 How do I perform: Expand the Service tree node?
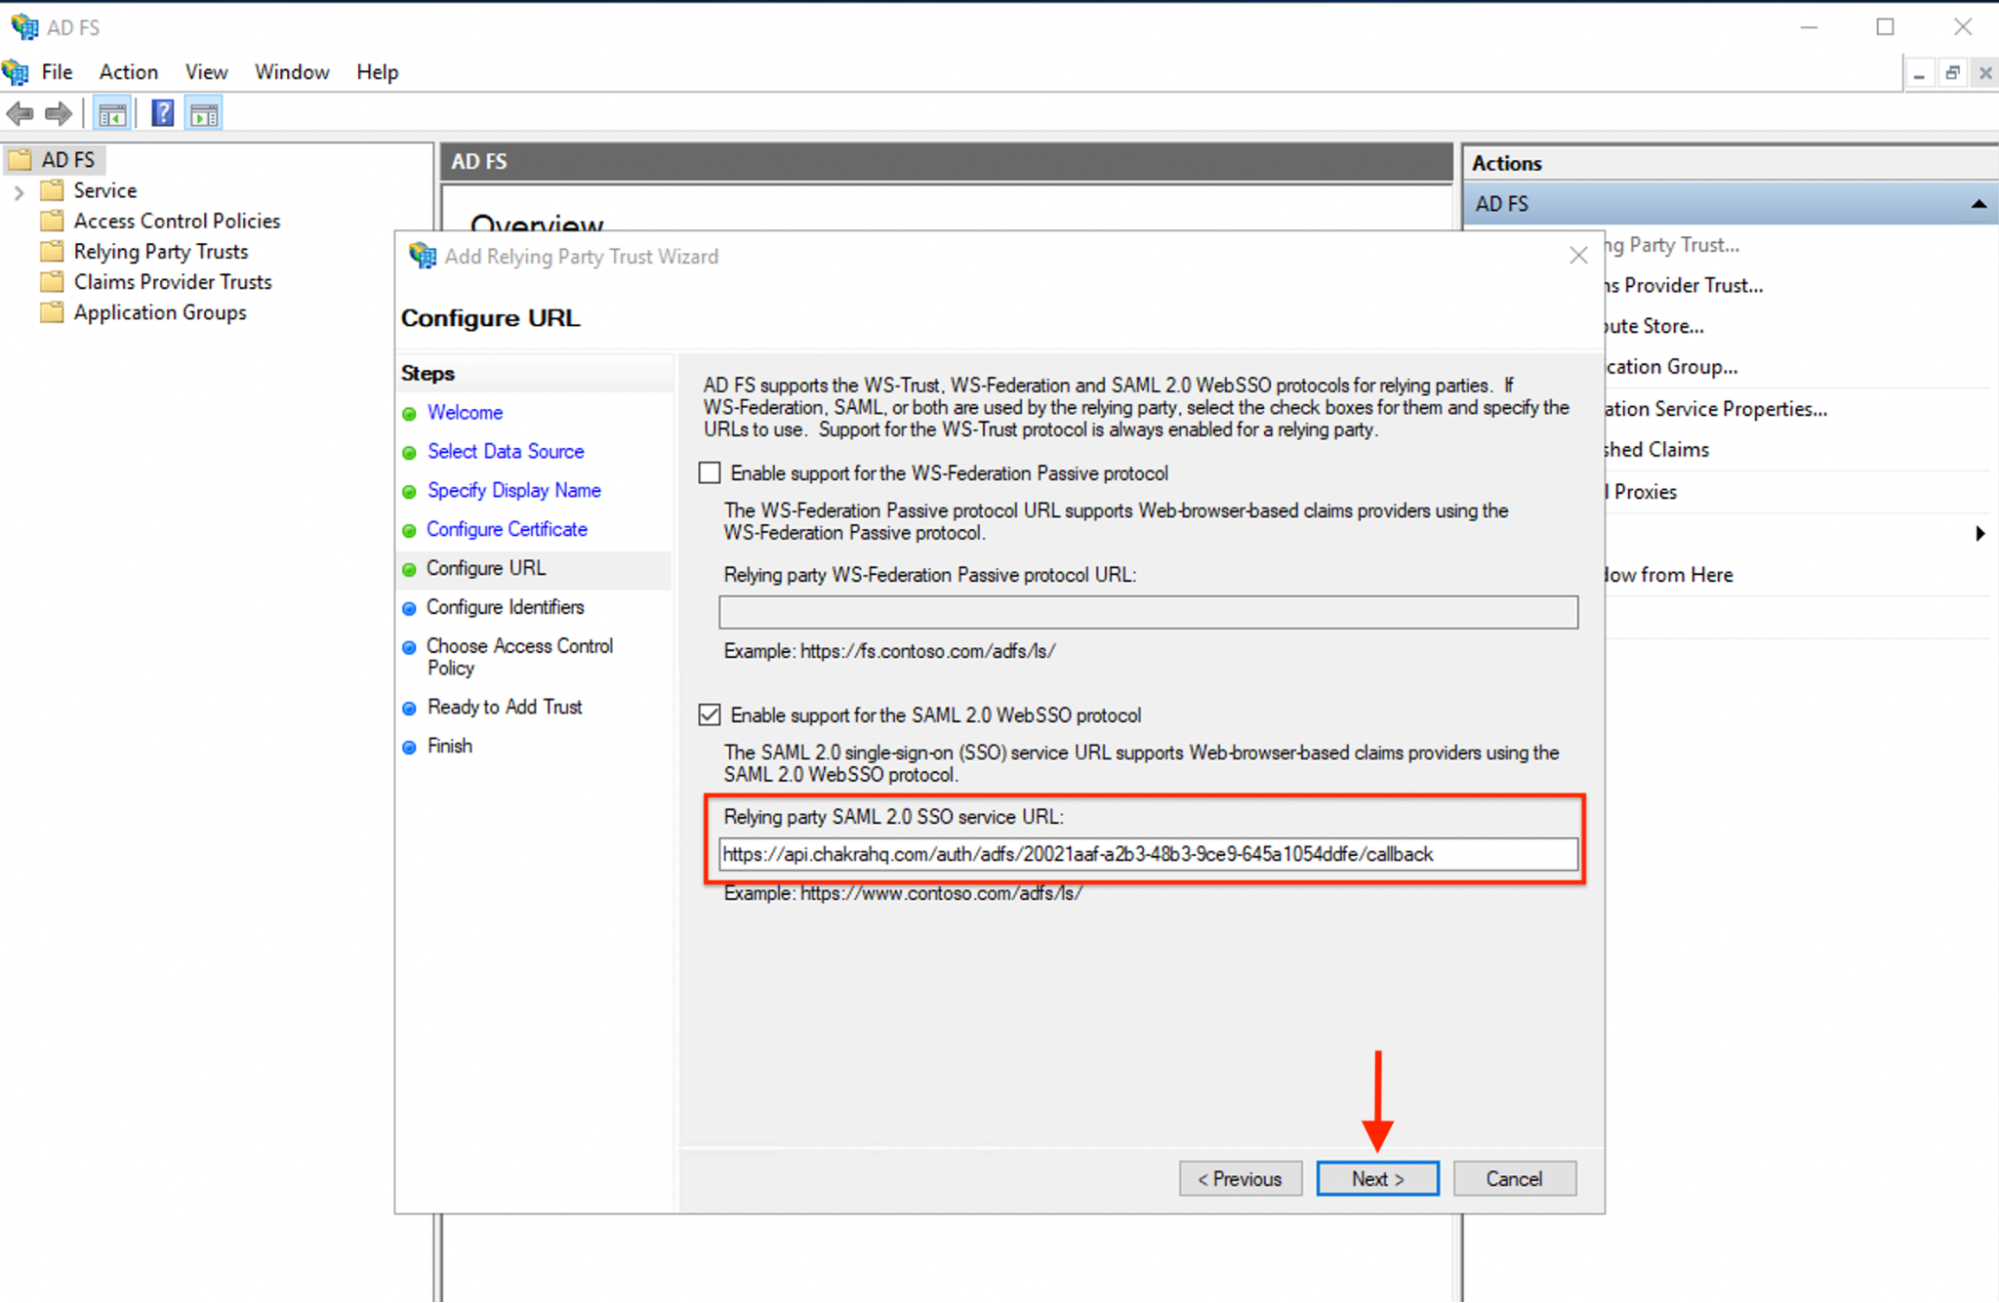tap(19, 191)
